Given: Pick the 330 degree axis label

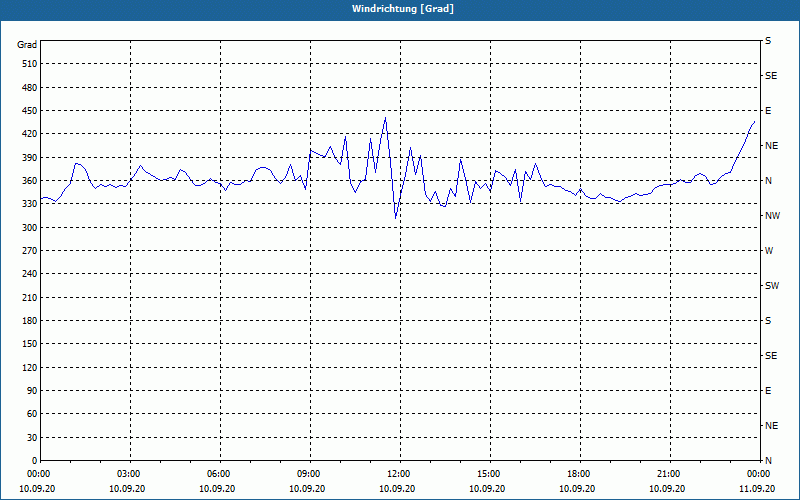Looking at the screenshot, I should [30, 204].
